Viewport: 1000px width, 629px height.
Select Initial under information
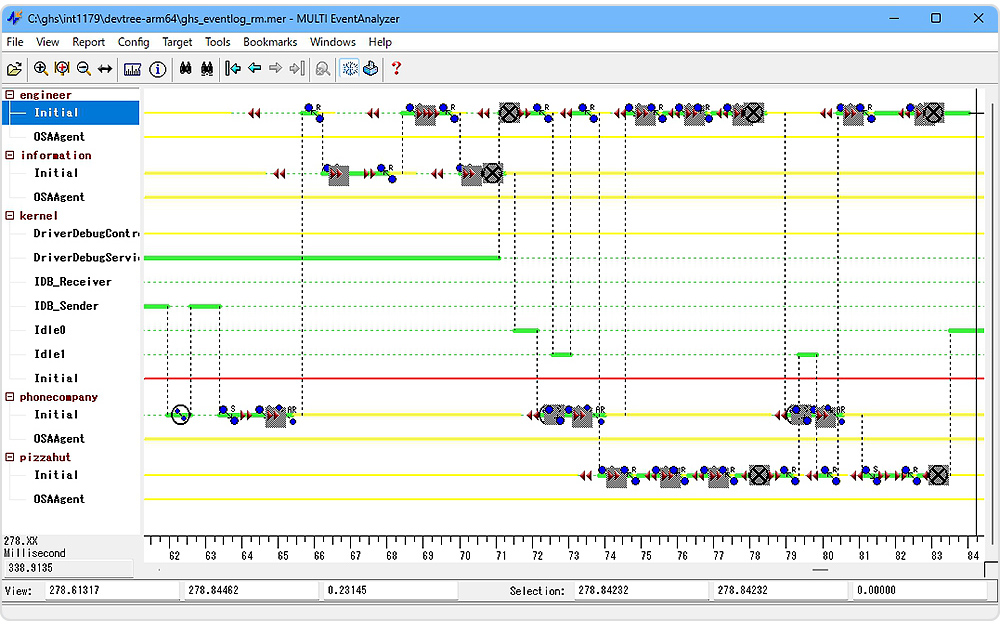[56, 173]
